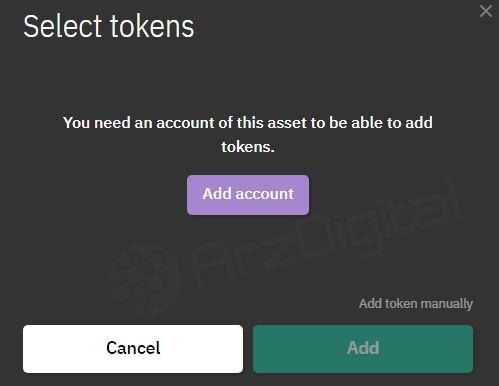Start adding an account for this asset
Image resolution: width=499 pixels, height=386 pixels.
point(248,195)
